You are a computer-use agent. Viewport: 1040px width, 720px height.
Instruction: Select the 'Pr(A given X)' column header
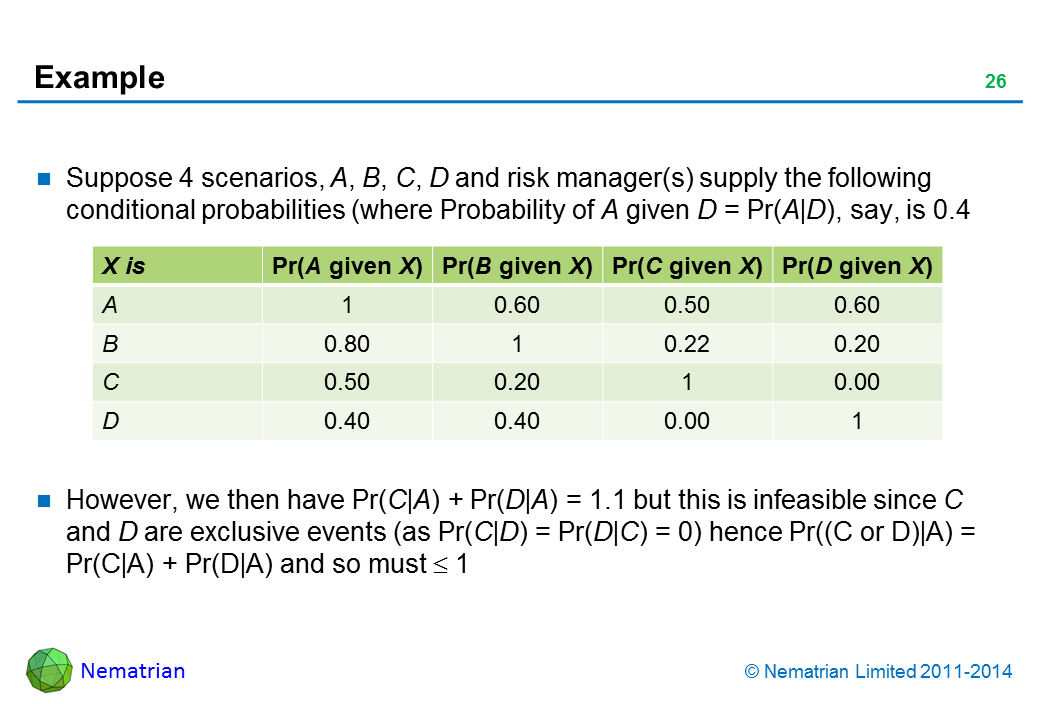(x=347, y=266)
